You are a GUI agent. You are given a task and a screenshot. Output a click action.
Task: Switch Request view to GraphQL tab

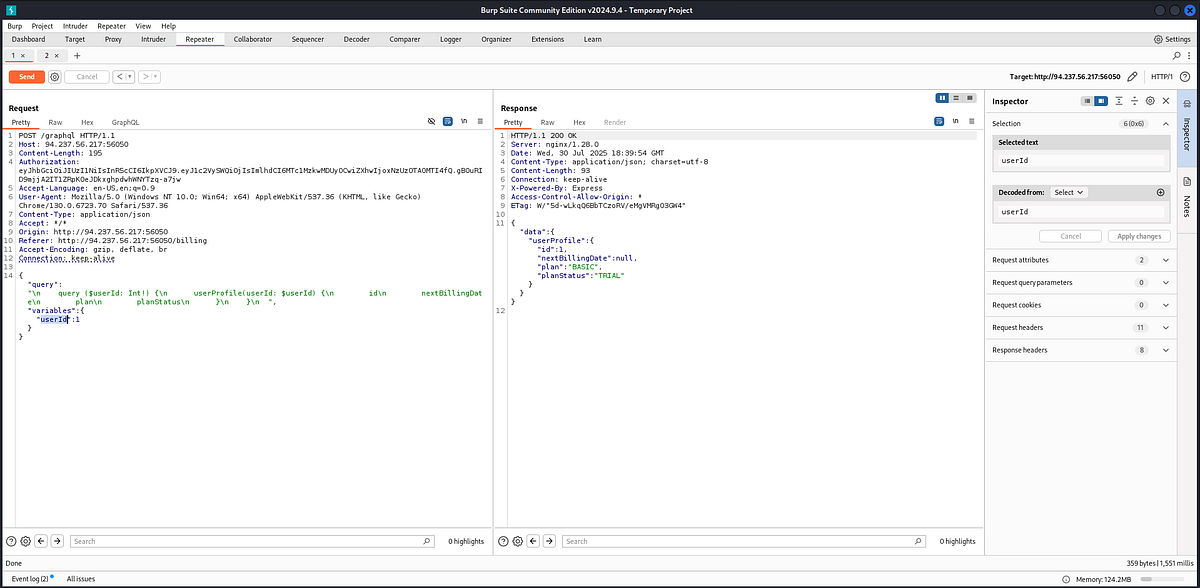point(125,122)
